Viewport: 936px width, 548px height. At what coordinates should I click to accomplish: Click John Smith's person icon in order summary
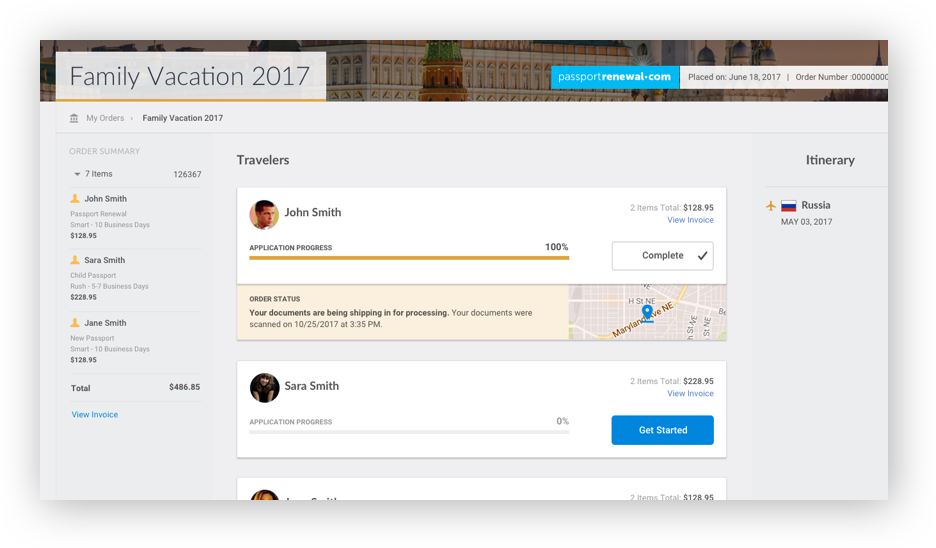75,199
